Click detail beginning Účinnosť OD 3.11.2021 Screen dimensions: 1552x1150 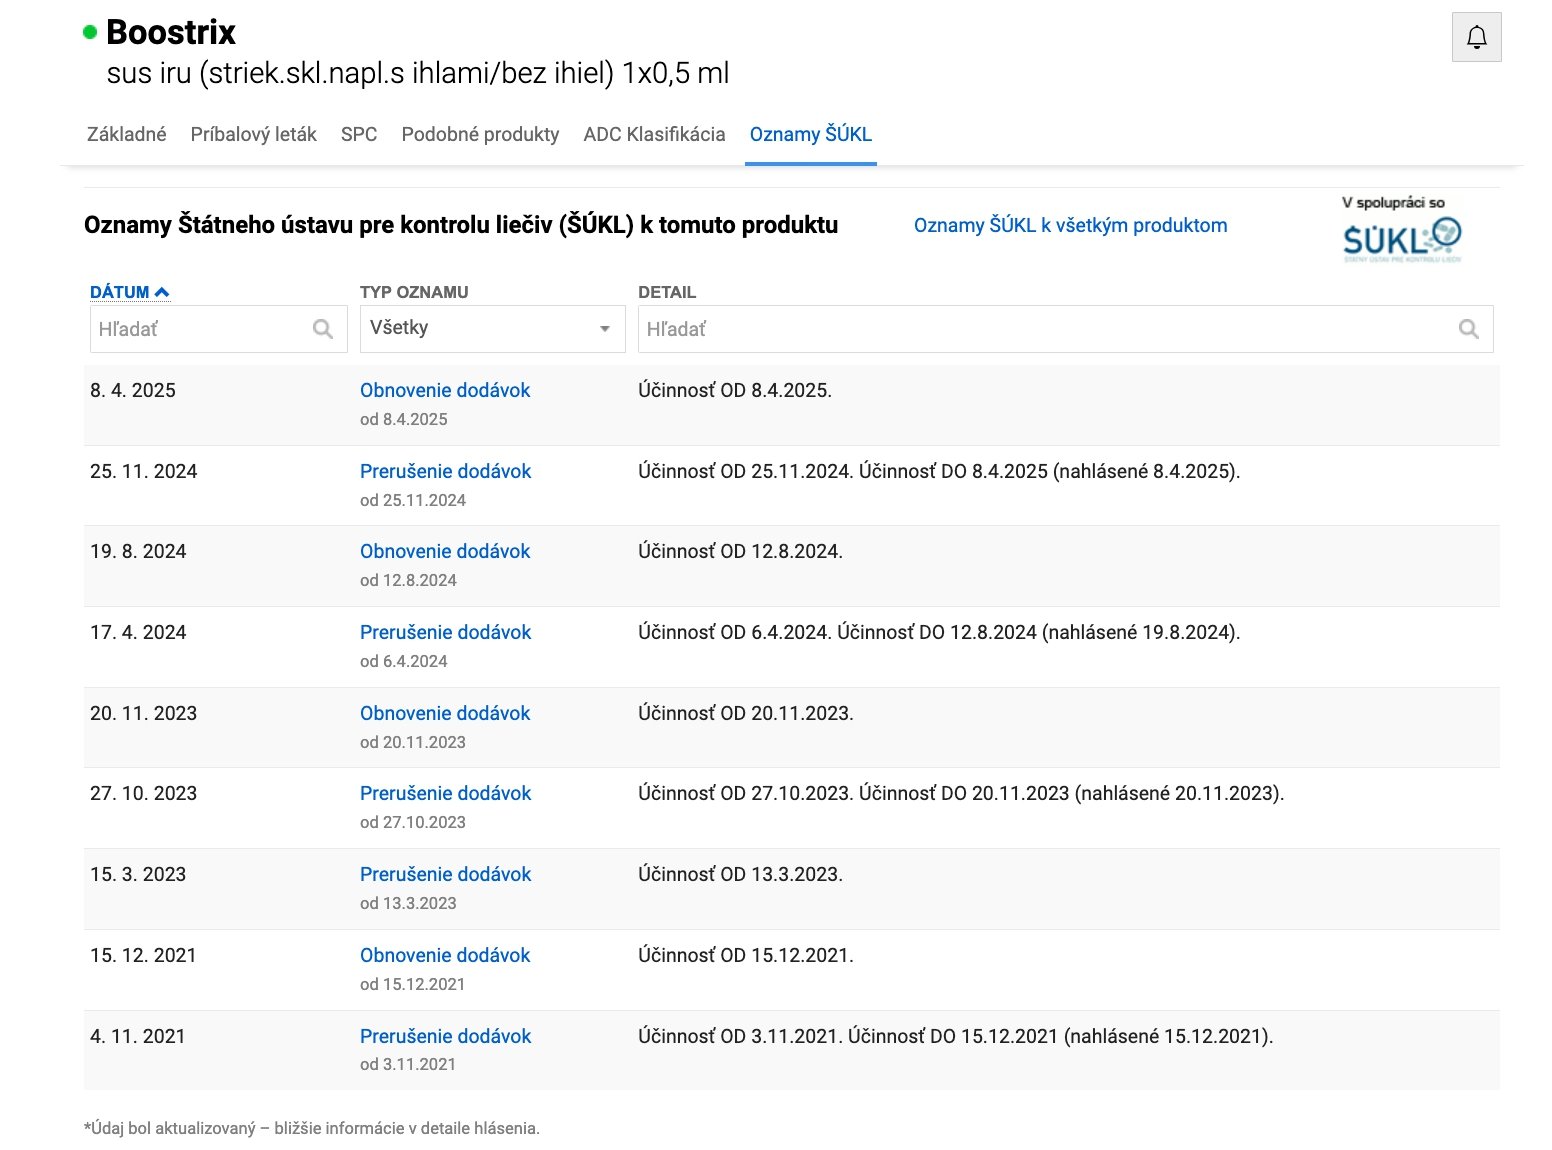tap(956, 1036)
